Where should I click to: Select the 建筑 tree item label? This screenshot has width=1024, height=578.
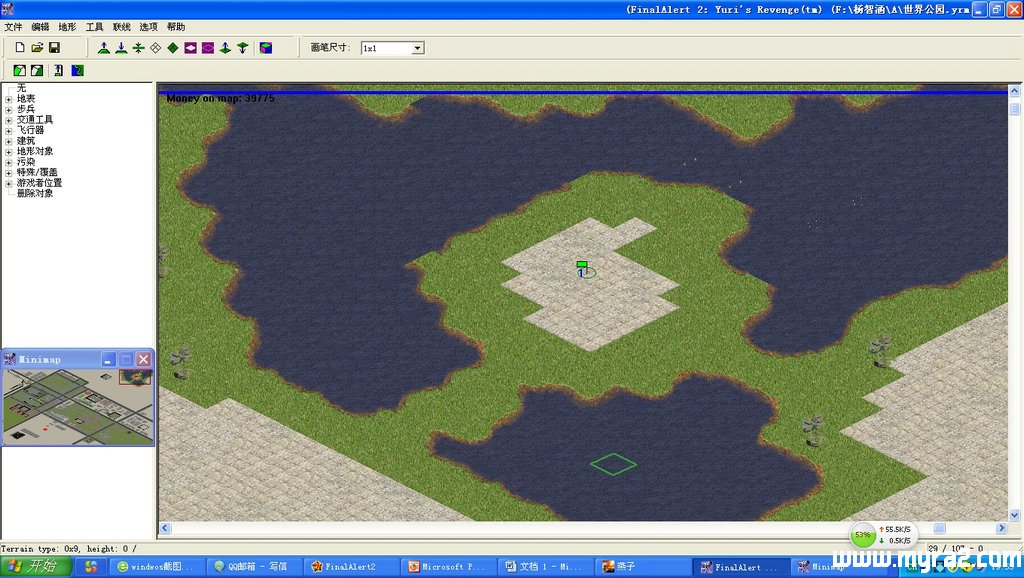(x=26, y=140)
